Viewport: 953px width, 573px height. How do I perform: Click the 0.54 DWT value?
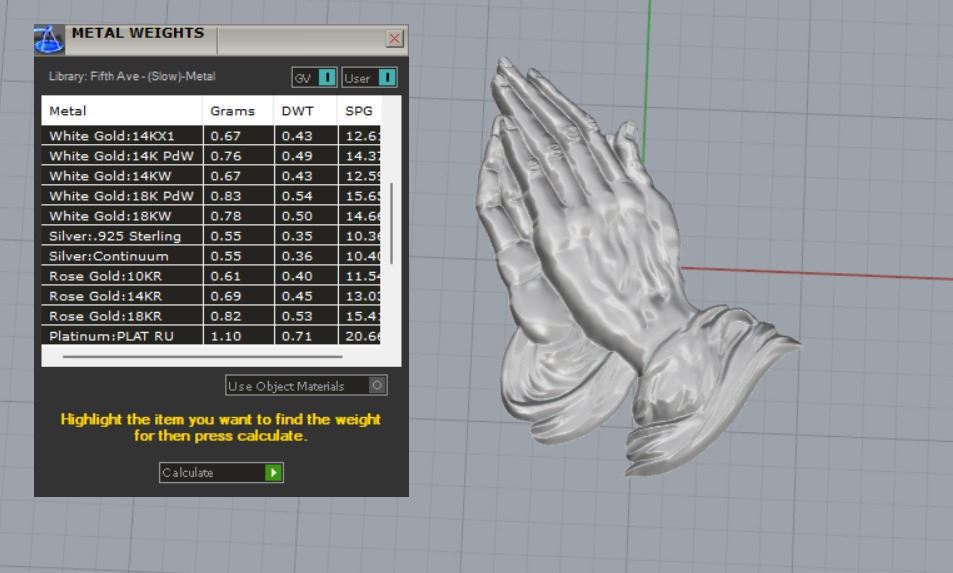[x=297, y=196]
